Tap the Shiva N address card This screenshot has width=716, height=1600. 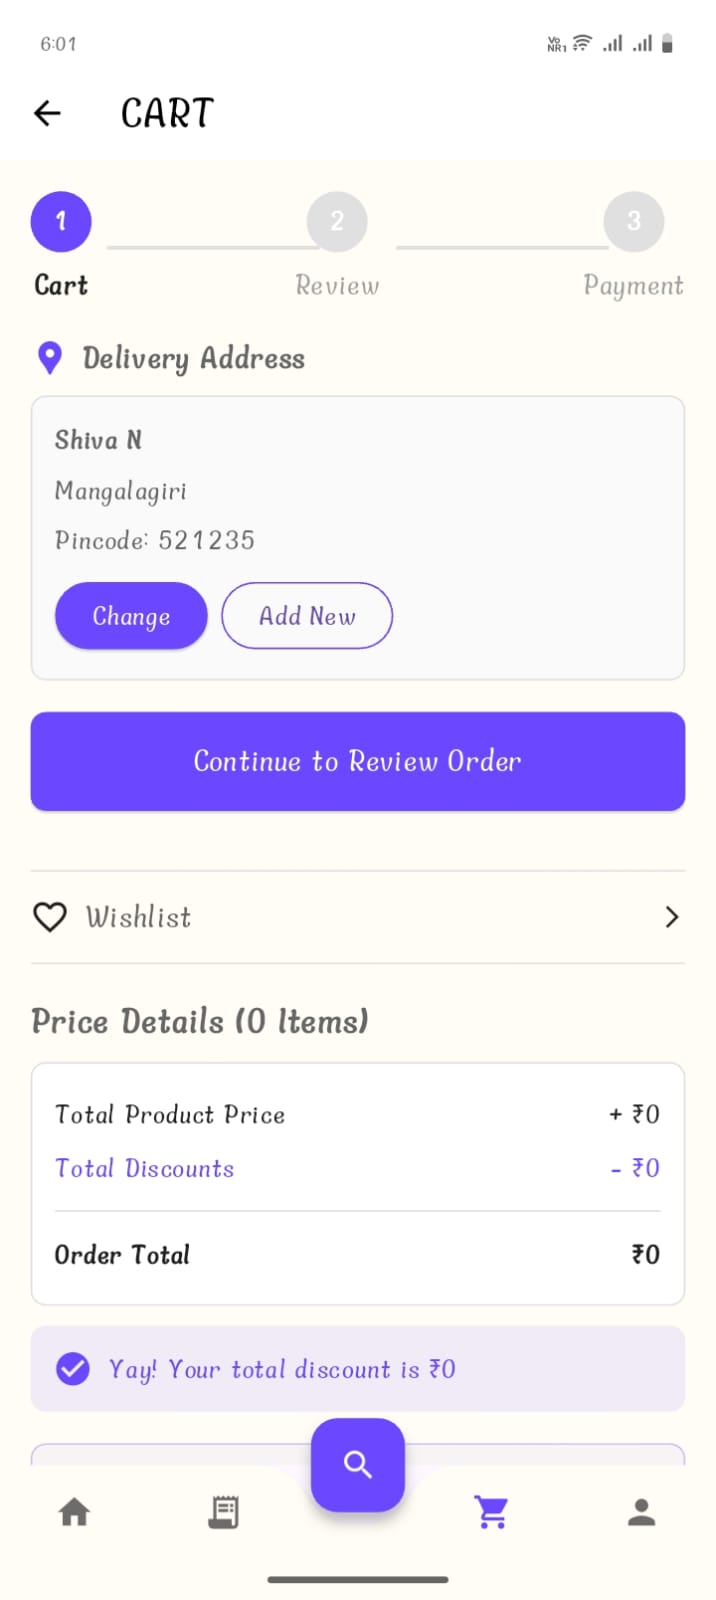coord(358,490)
